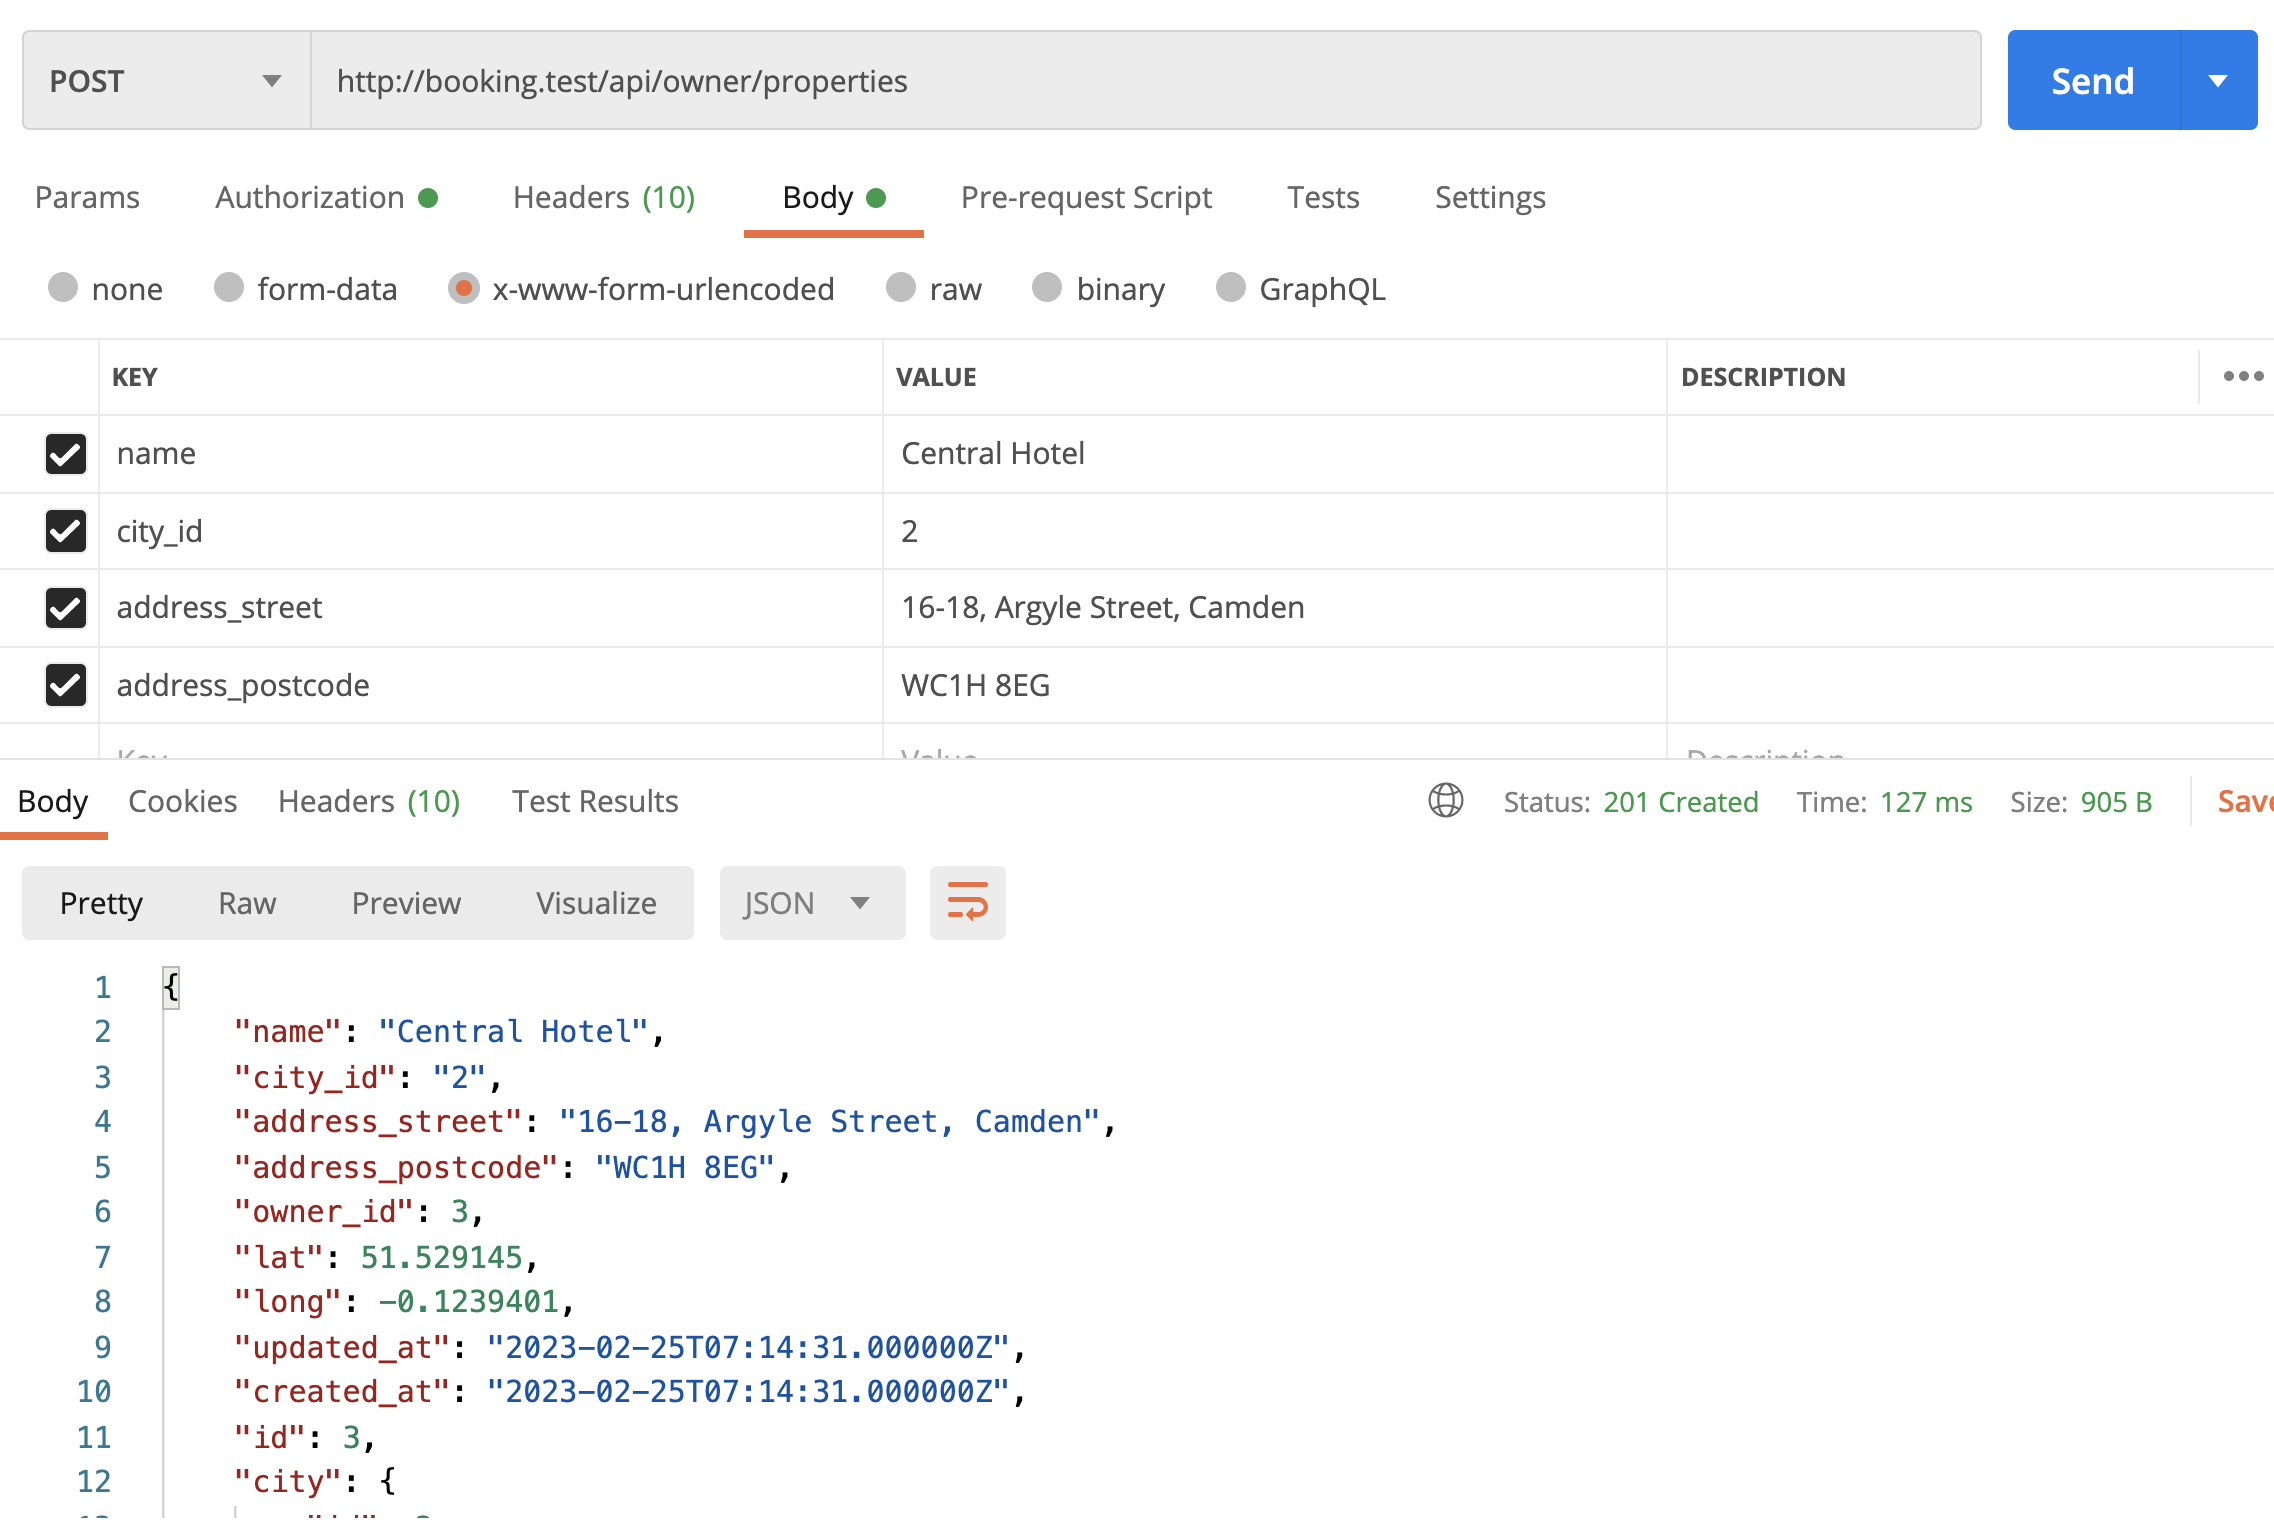Open the request Settings tab
This screenshot has width=2274, height=1528.
(x=1490, y=197)
